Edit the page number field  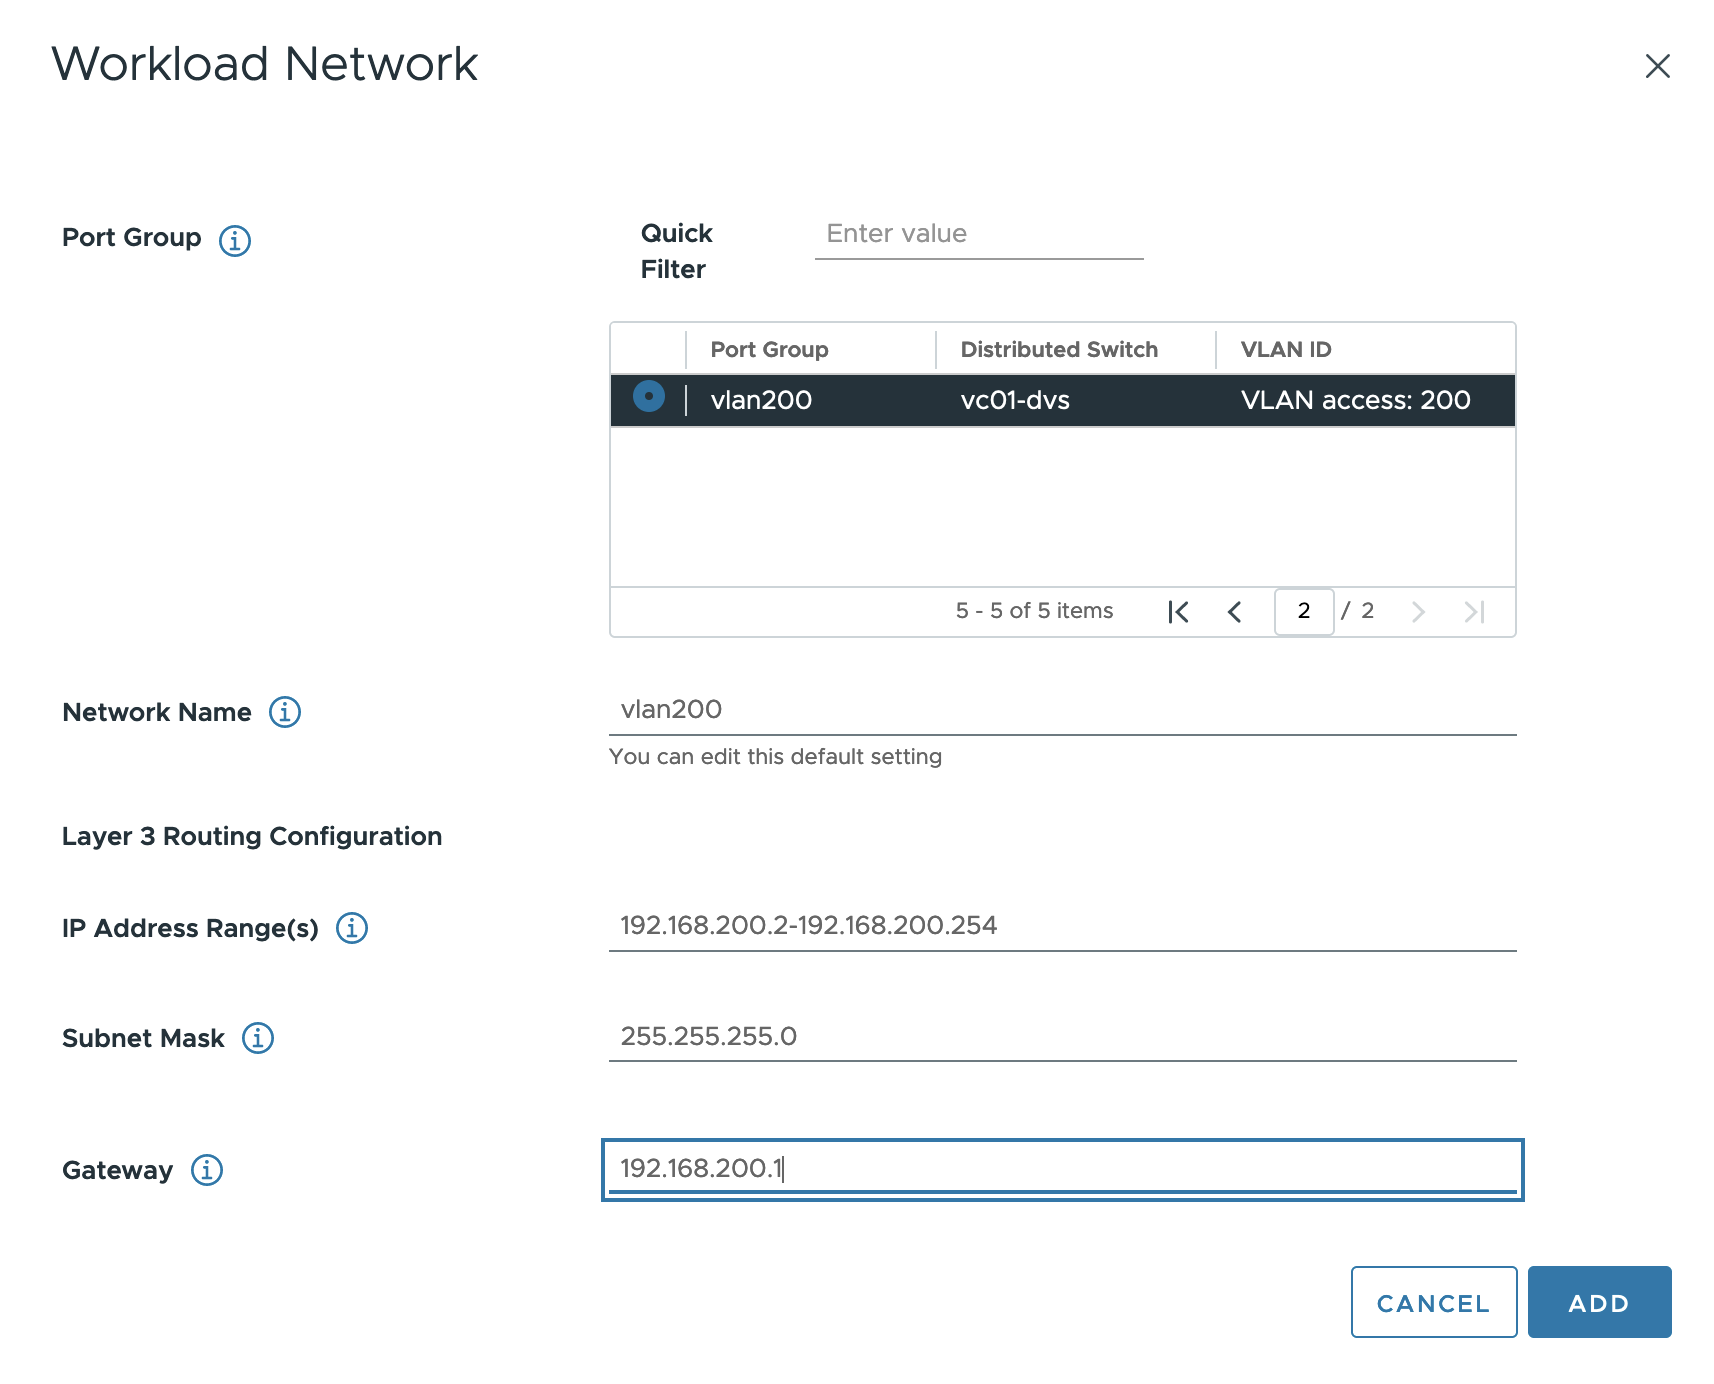(x=1304, y=611)
